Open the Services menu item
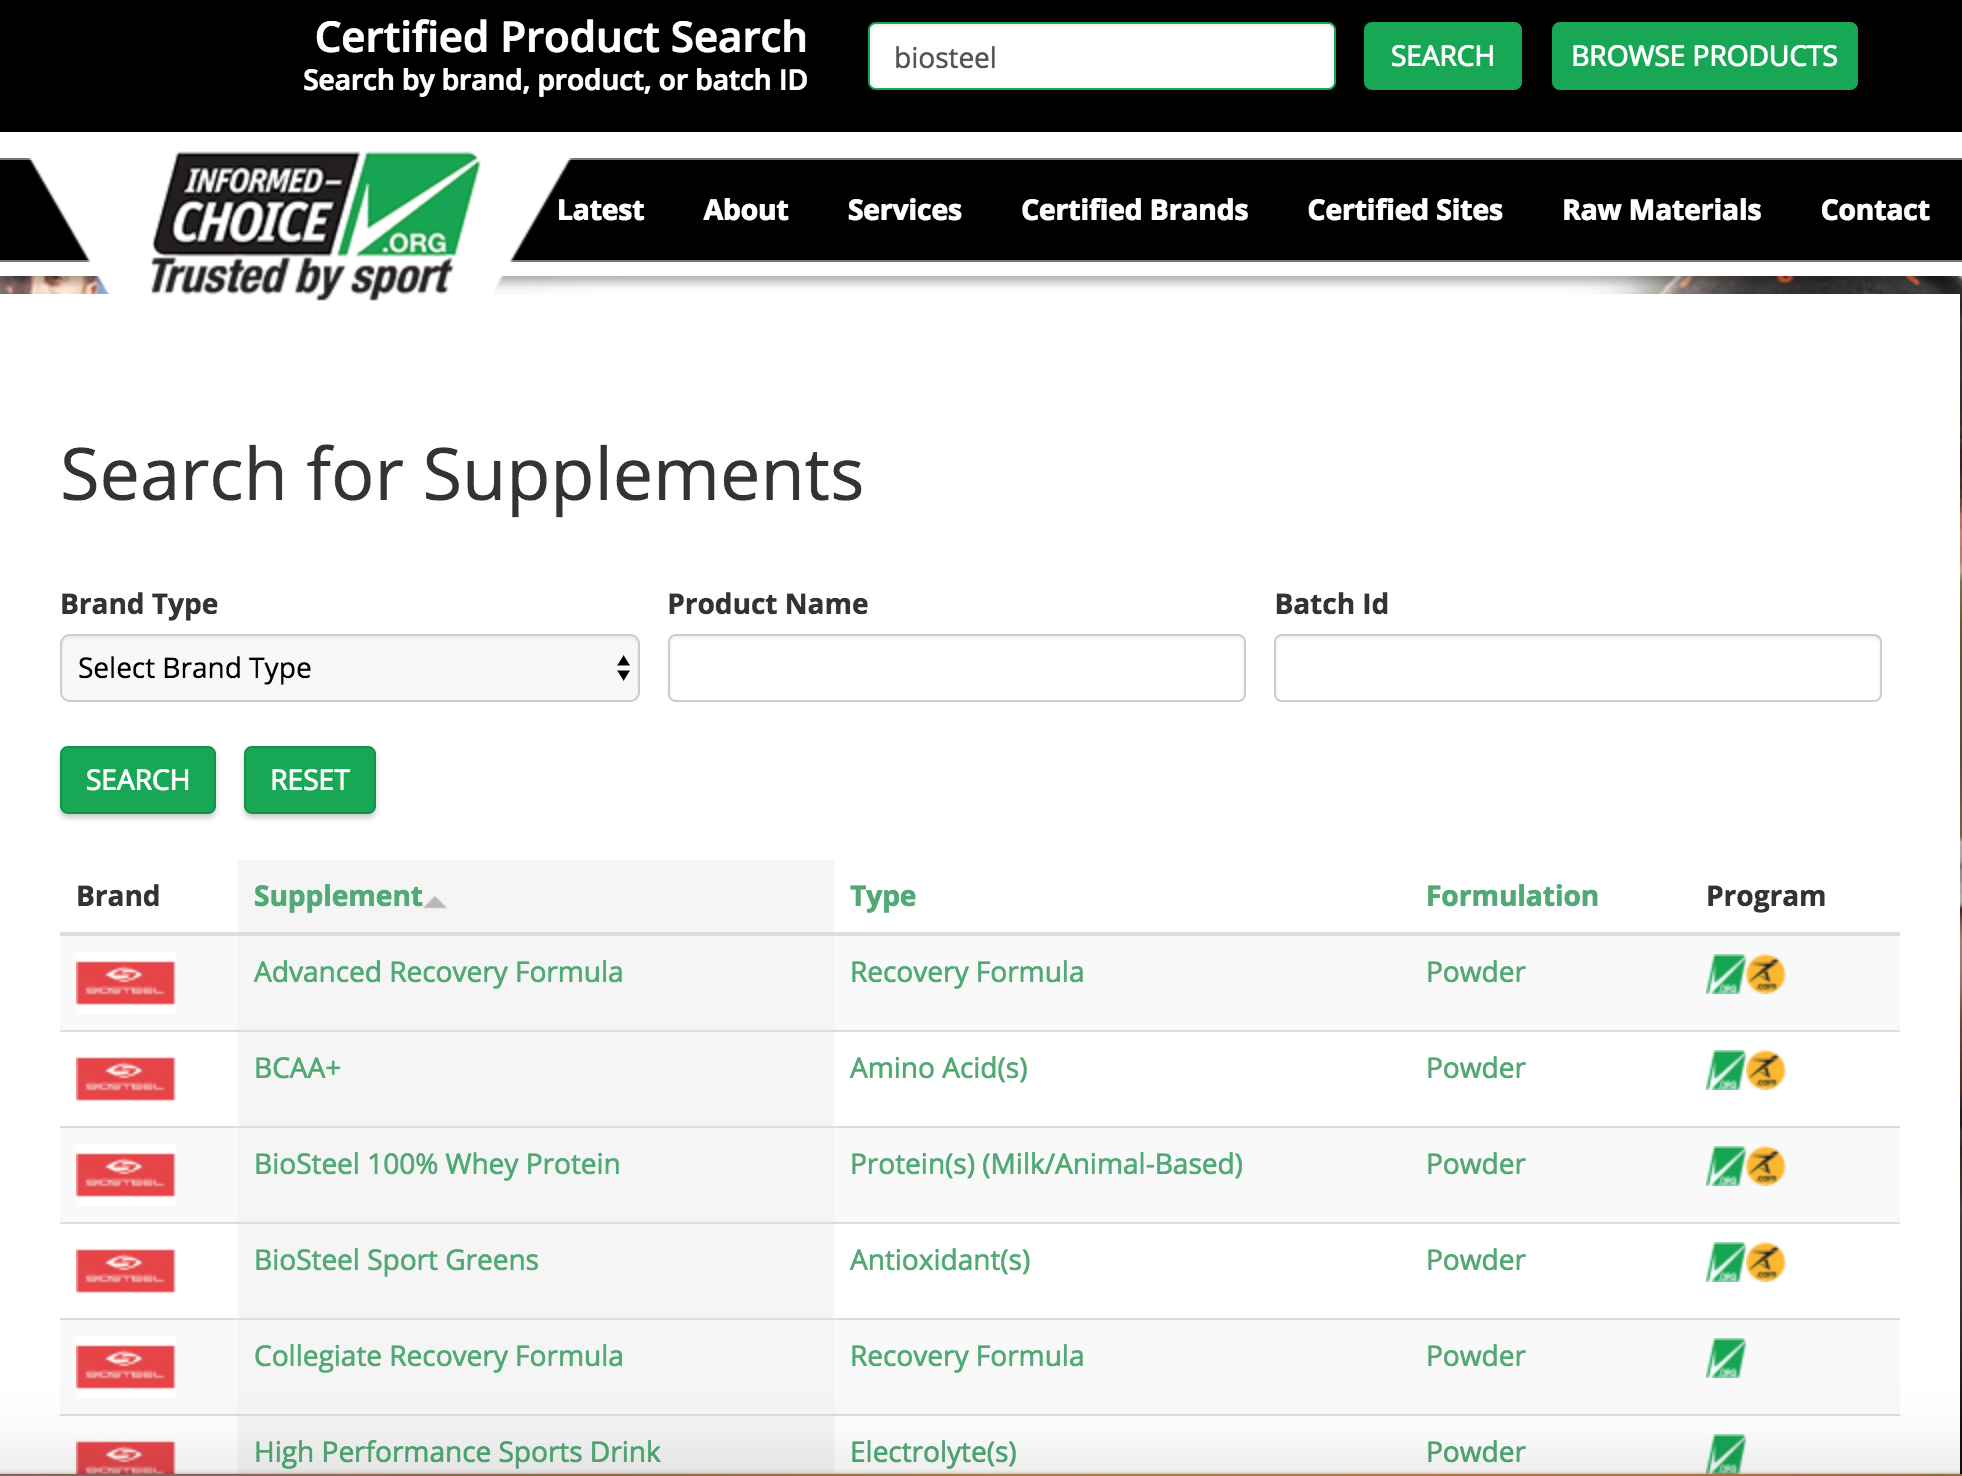The image size is (1962, 1476). pos(905,210)
